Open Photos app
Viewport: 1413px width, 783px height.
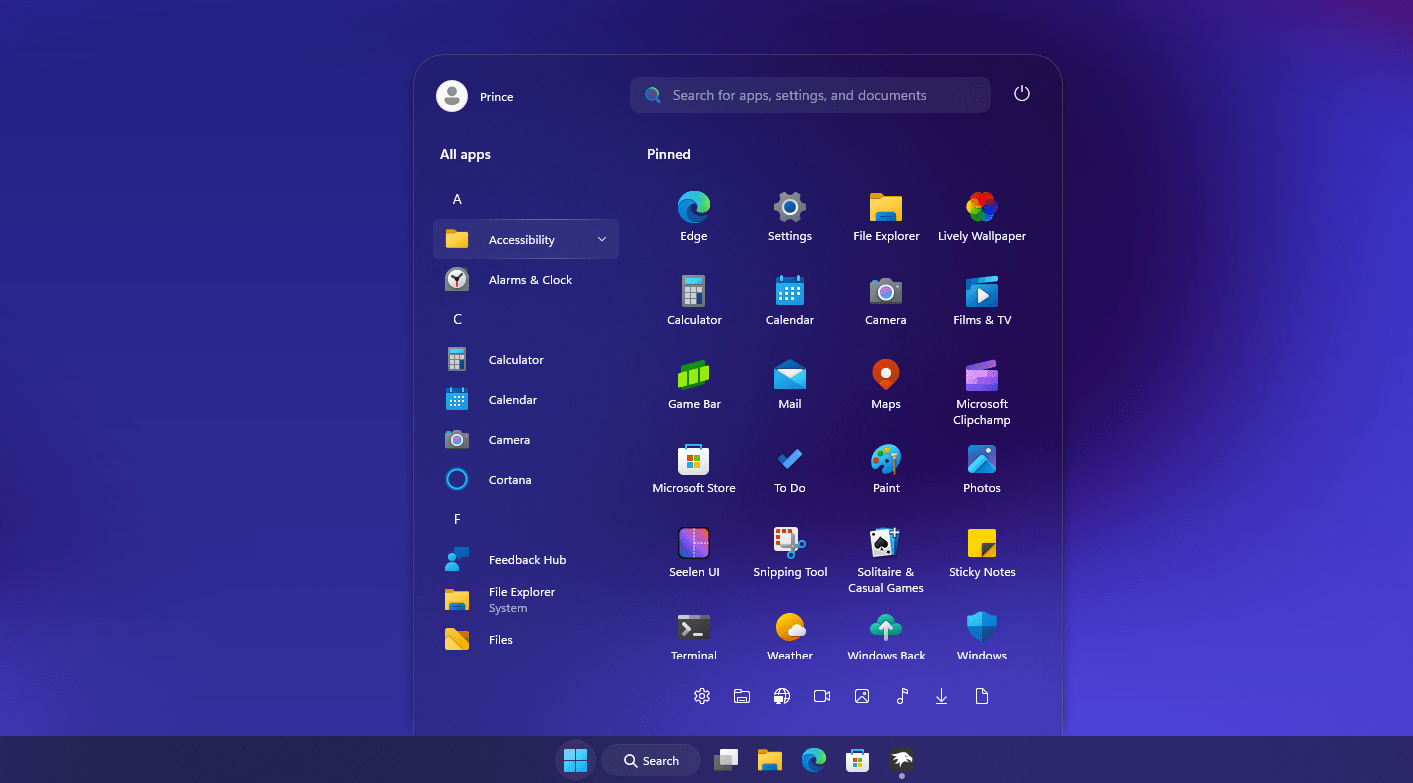click(982, 469)
